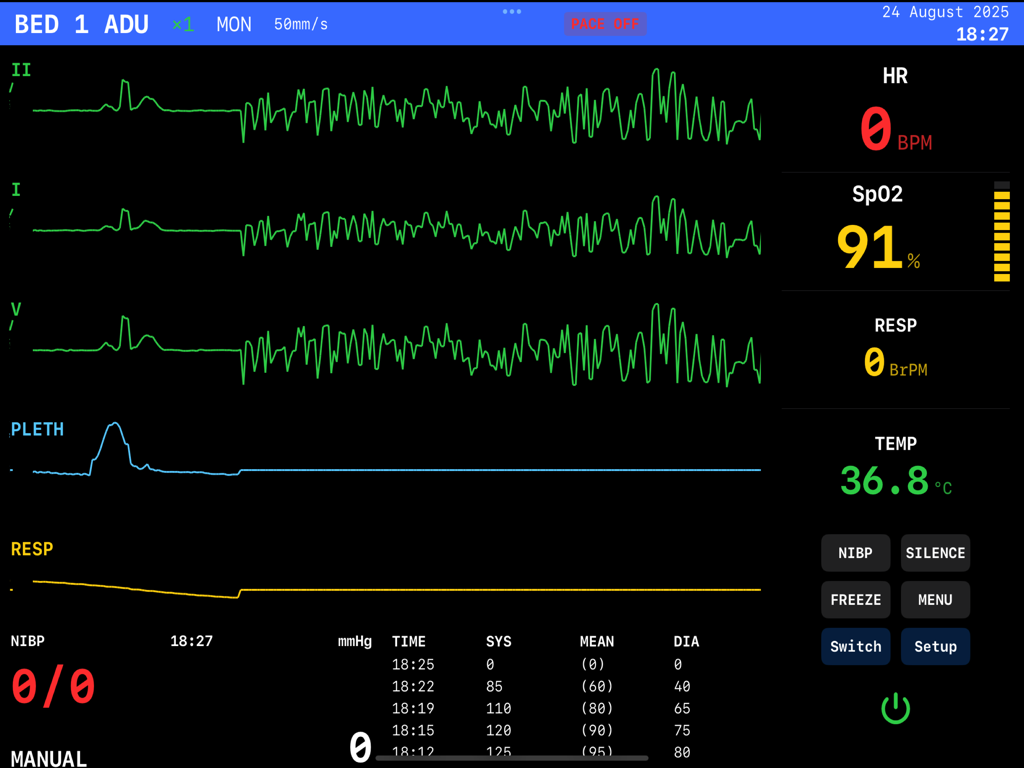Image resolution: width=1024 pixels, height=768 pixels.
Task: Click the SpO2 signal strength bar
Action: (1001, 232)
